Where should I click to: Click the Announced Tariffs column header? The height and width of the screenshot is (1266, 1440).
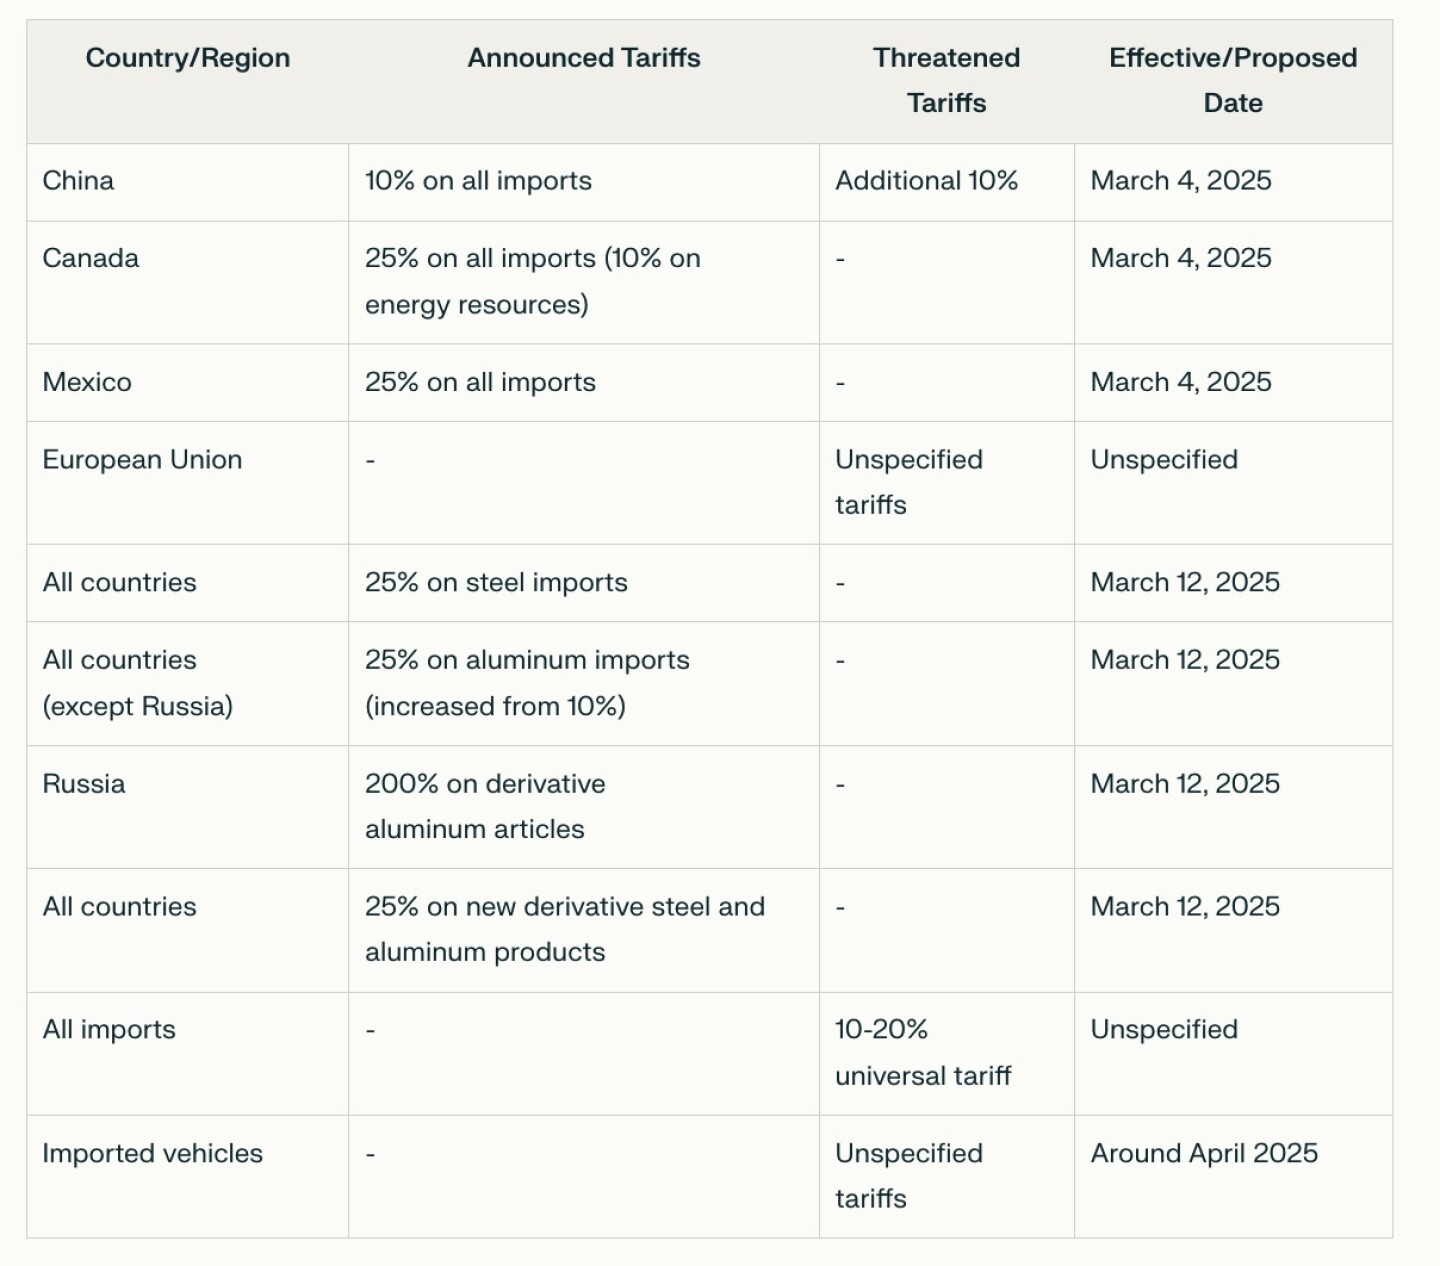tap(584, 58)
